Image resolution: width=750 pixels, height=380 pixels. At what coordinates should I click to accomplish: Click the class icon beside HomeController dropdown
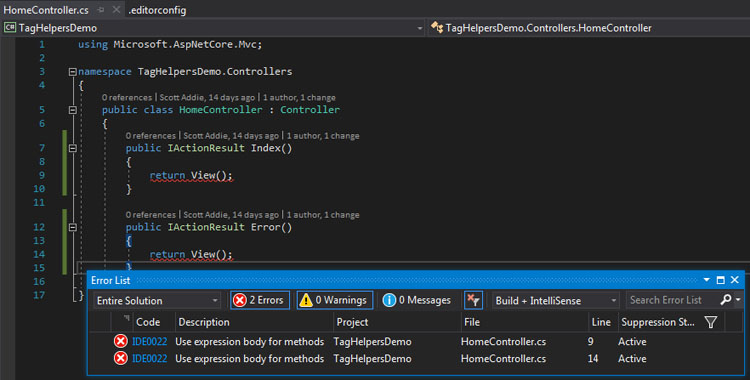coord(436,28)
